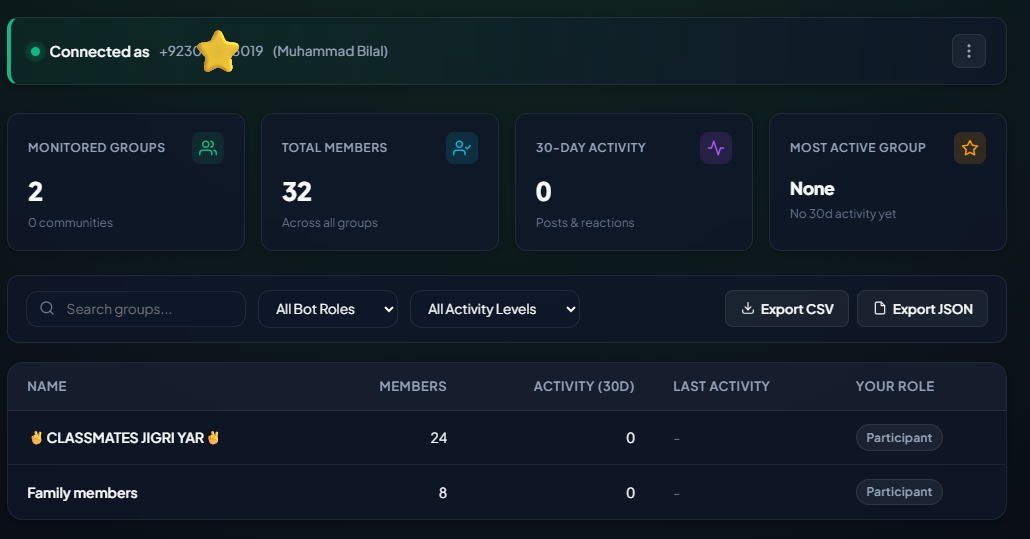Click the Most Active Group star icon
This screenshot has width=1030, height=539.
click(x=970, y=148)
